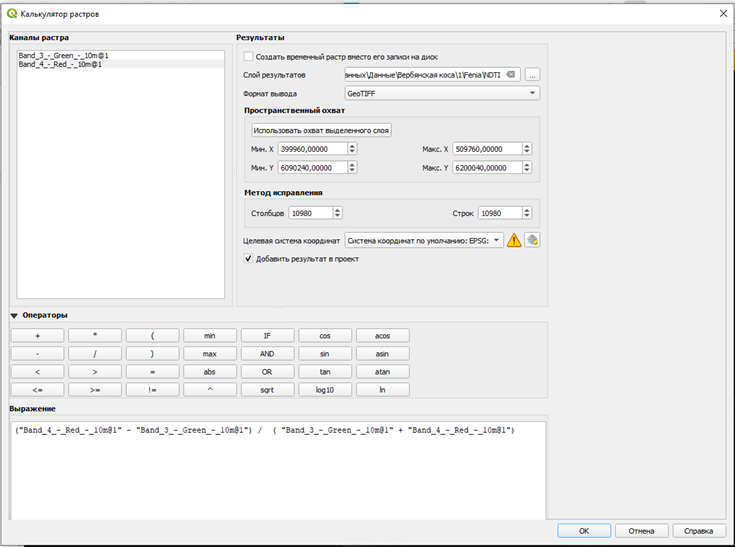735x547 pixels.
Task: Click Use selected layer extent button
Action: pos(321,130)
